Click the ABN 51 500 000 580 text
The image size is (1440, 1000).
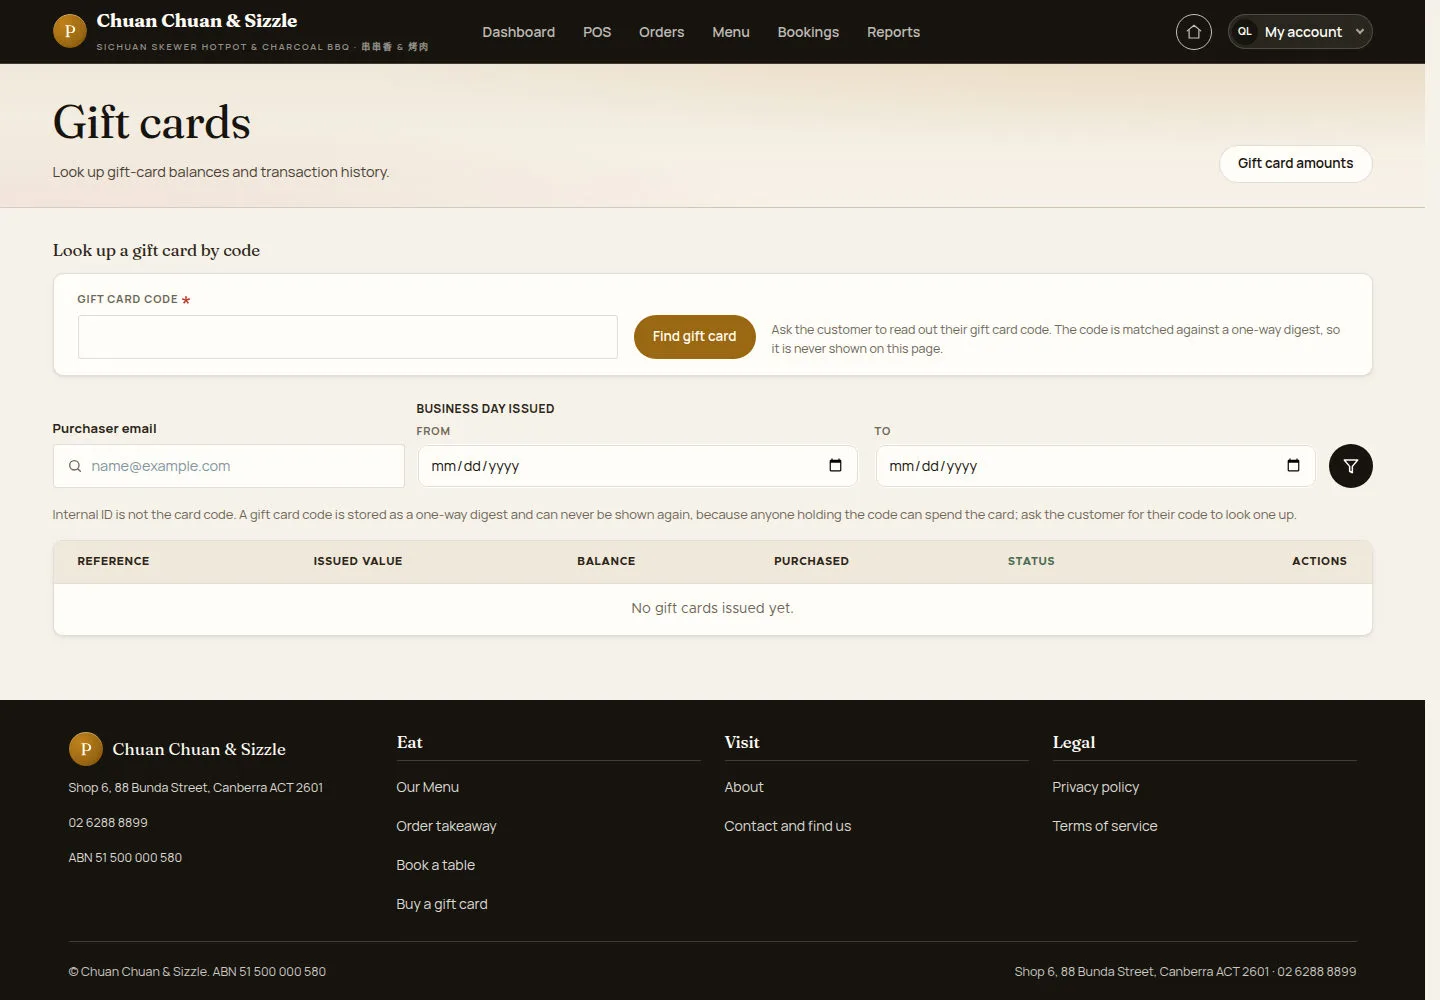(x=125, y=857)
